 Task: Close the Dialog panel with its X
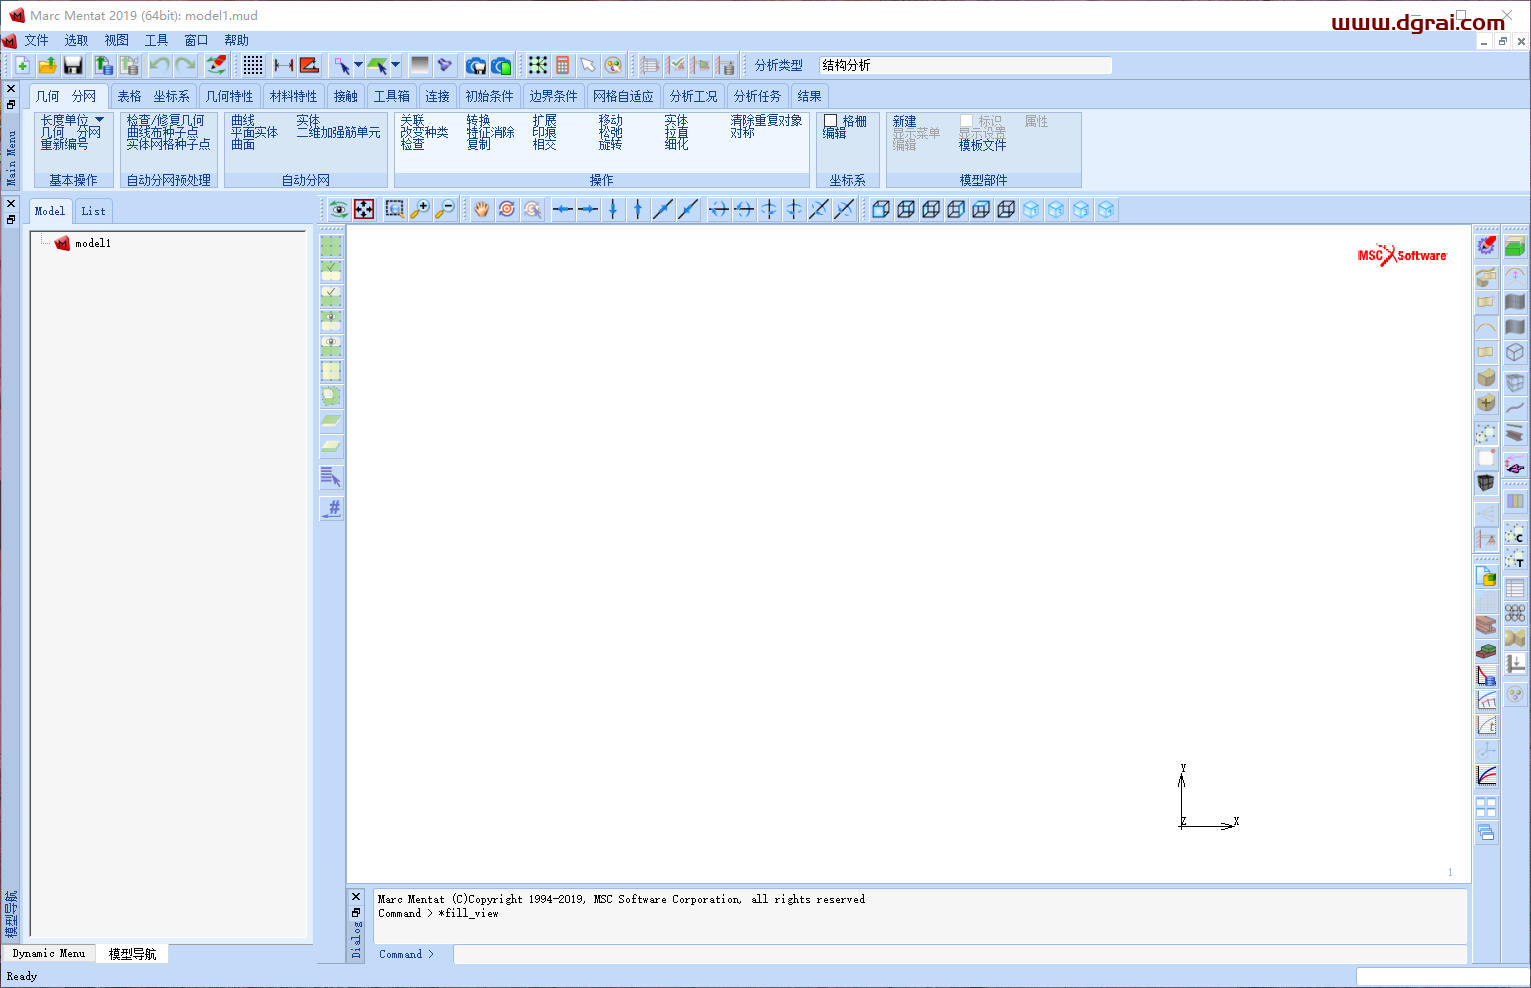(x=356, y=897)
